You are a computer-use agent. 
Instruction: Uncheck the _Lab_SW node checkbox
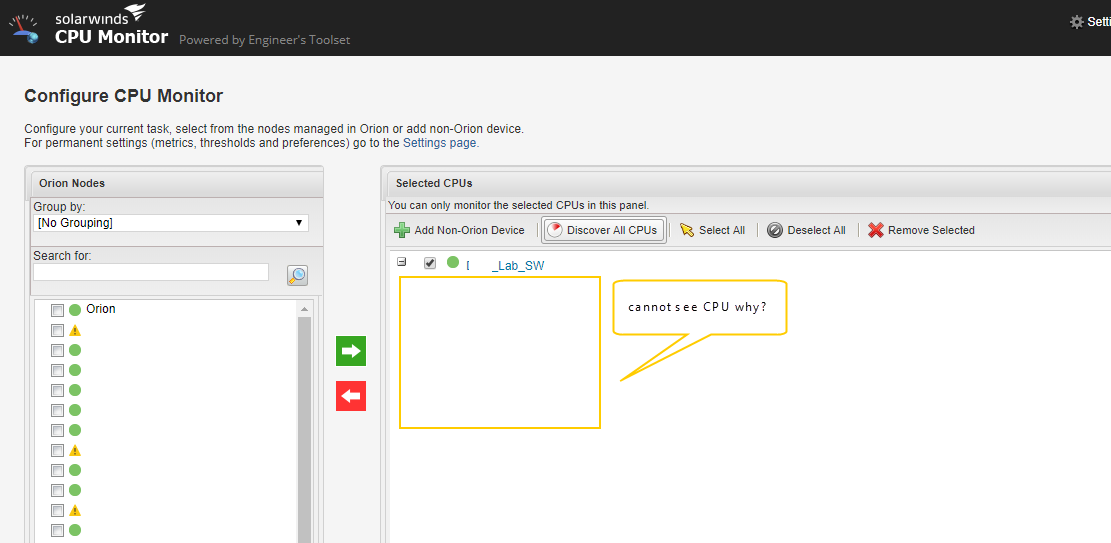pyautogui.click(x=429, y=263)
